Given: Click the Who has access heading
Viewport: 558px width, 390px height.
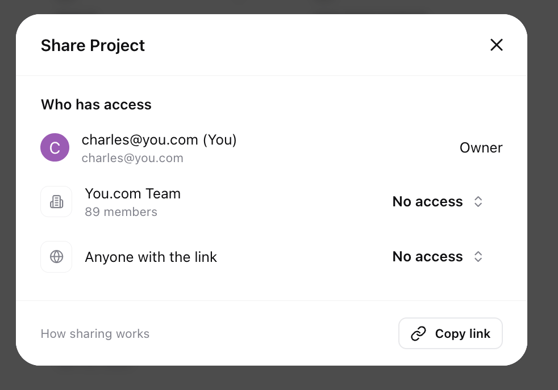Looking at the screenshot, I should [96, 105].
